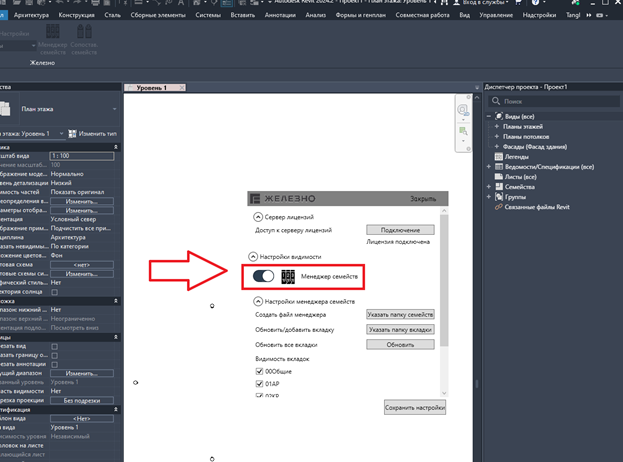
Task: Collapse the Настройки видимости section
Action: [253, 257]
